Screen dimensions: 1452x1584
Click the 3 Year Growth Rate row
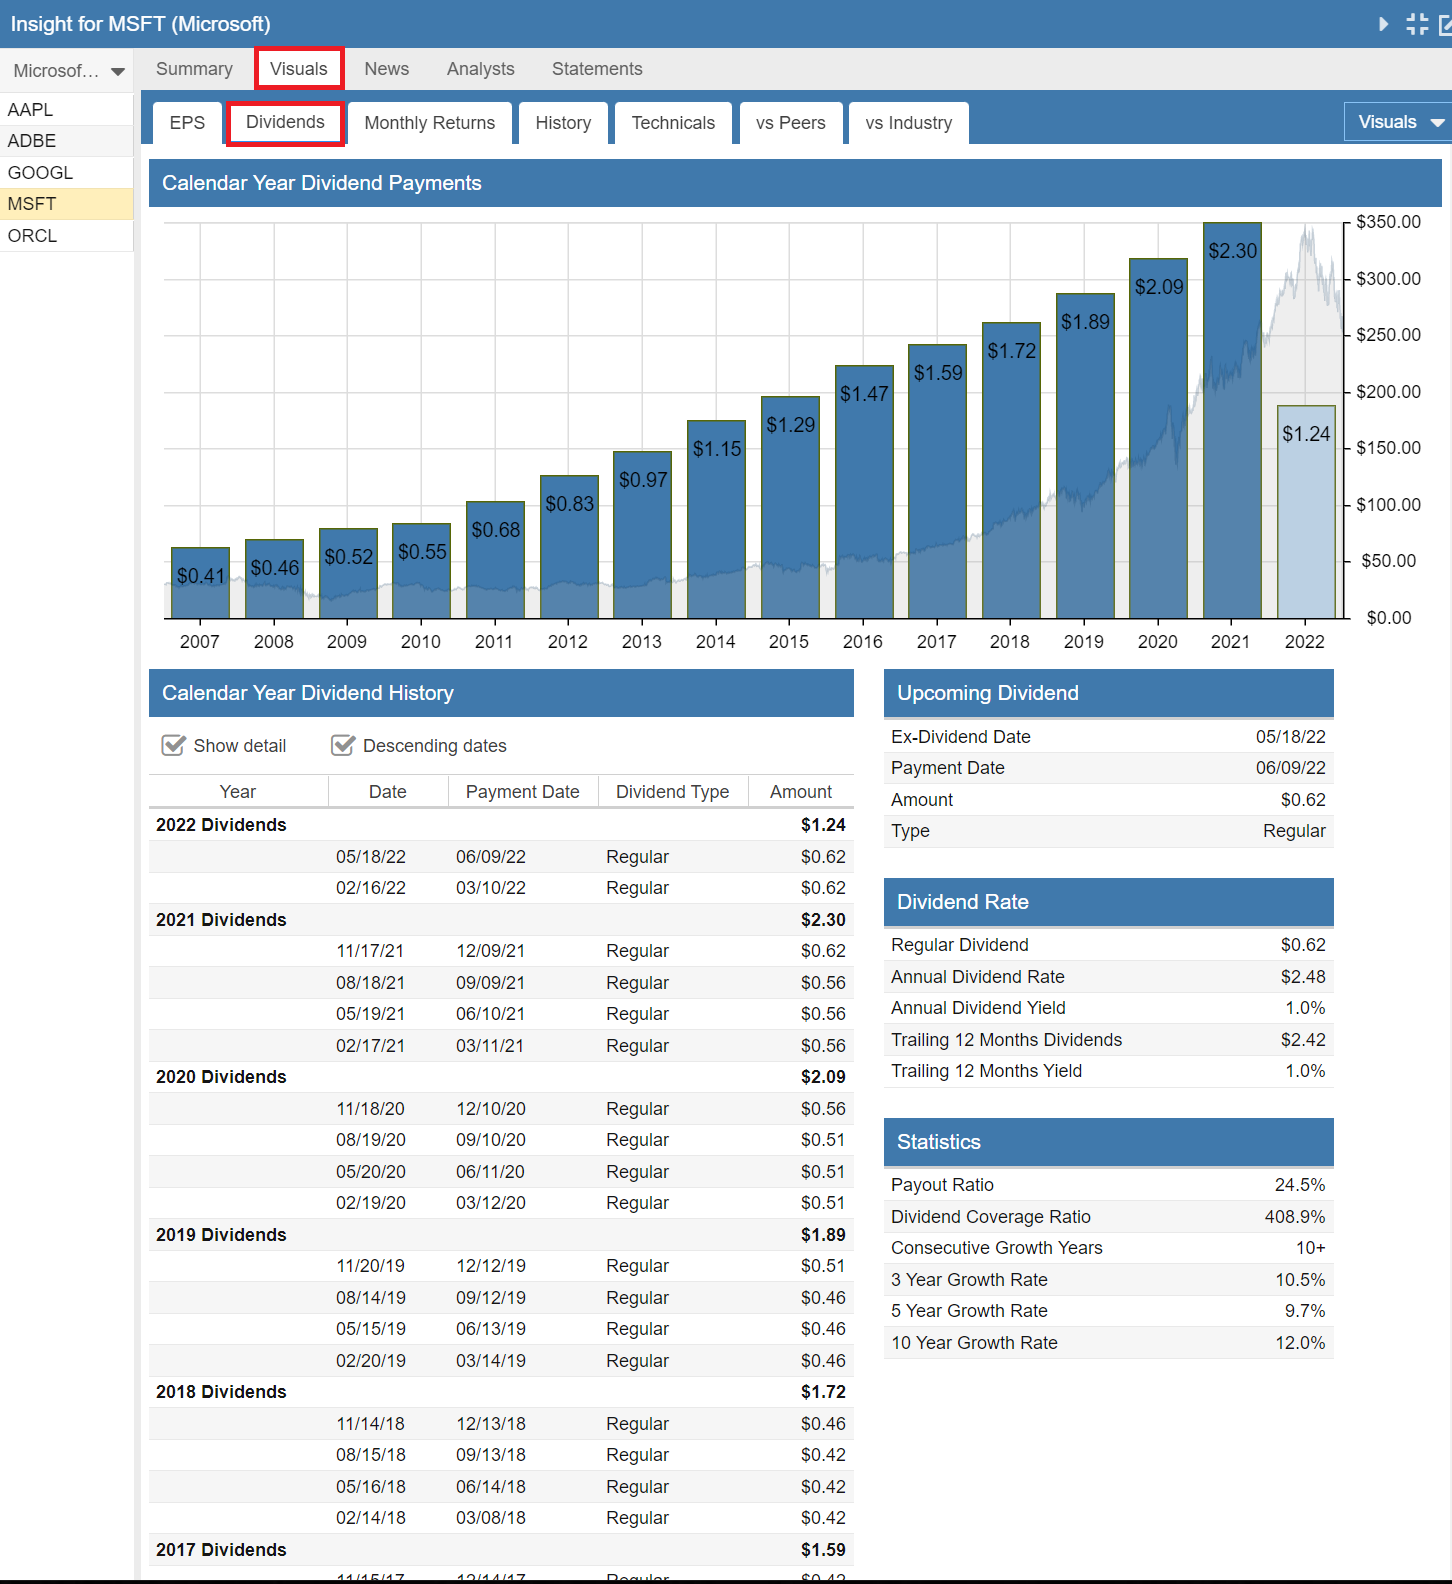tap(1109, 1280)
